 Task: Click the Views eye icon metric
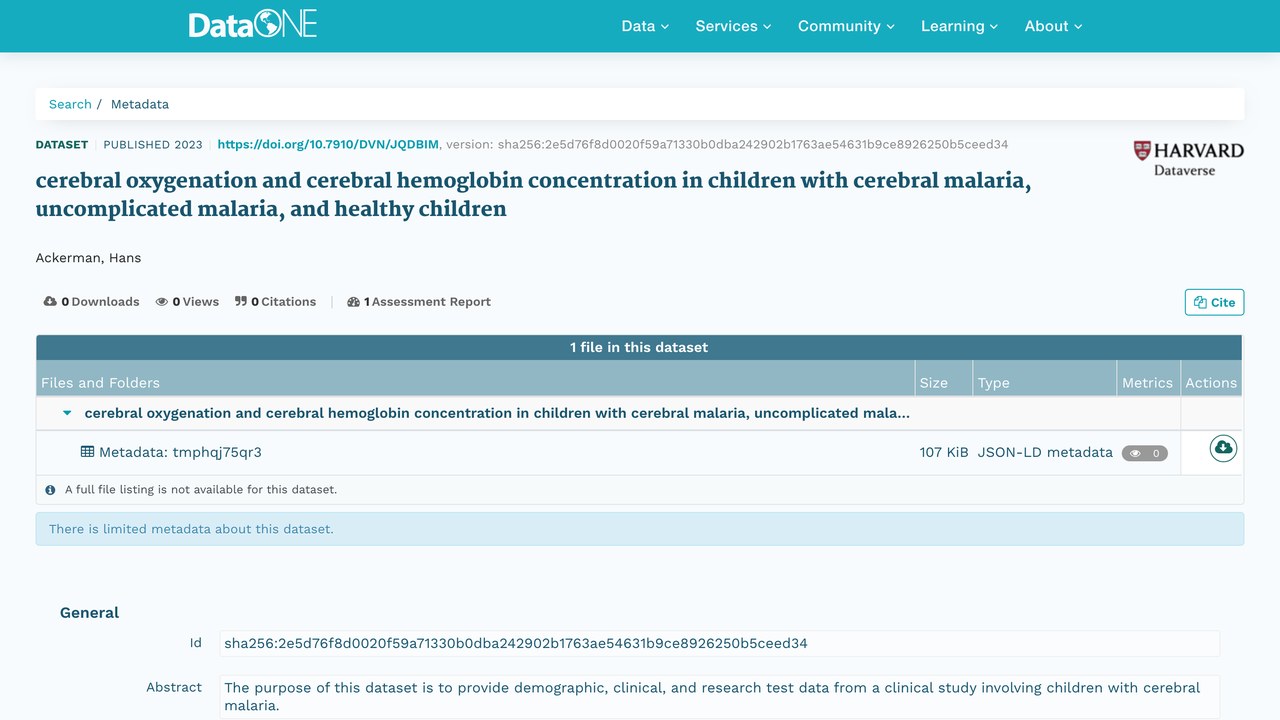pyautogui.click(x=161, y=302)
